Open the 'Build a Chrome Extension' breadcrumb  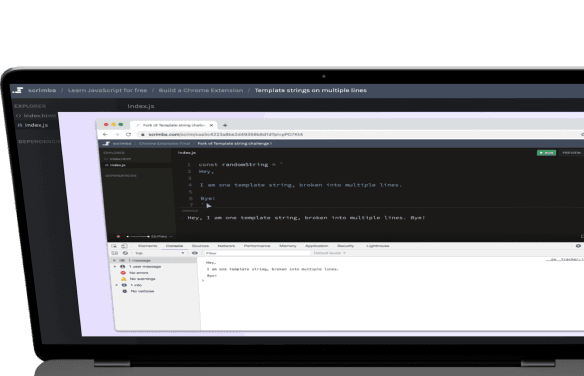(201, 90)
